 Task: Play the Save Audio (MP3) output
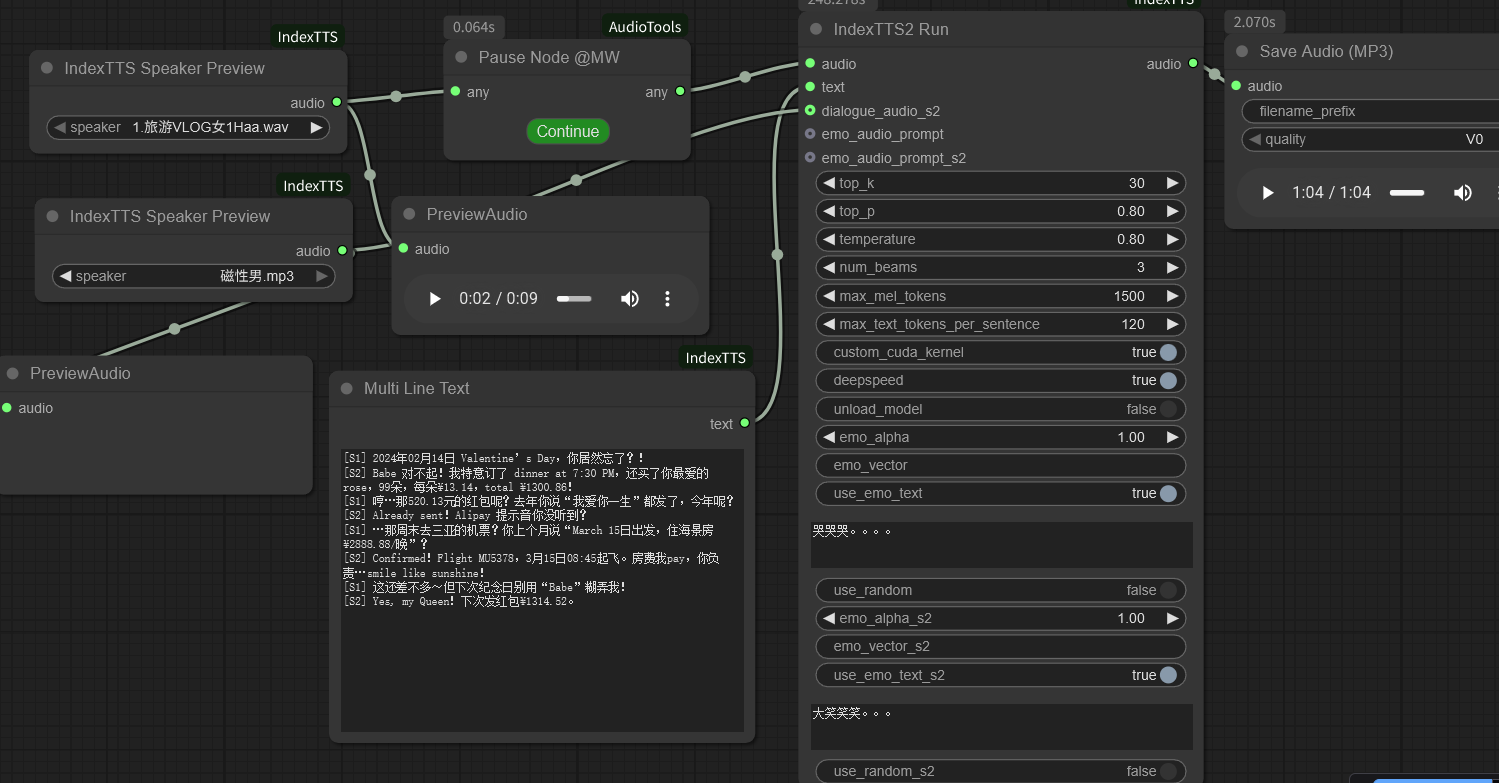(1268, 193)
